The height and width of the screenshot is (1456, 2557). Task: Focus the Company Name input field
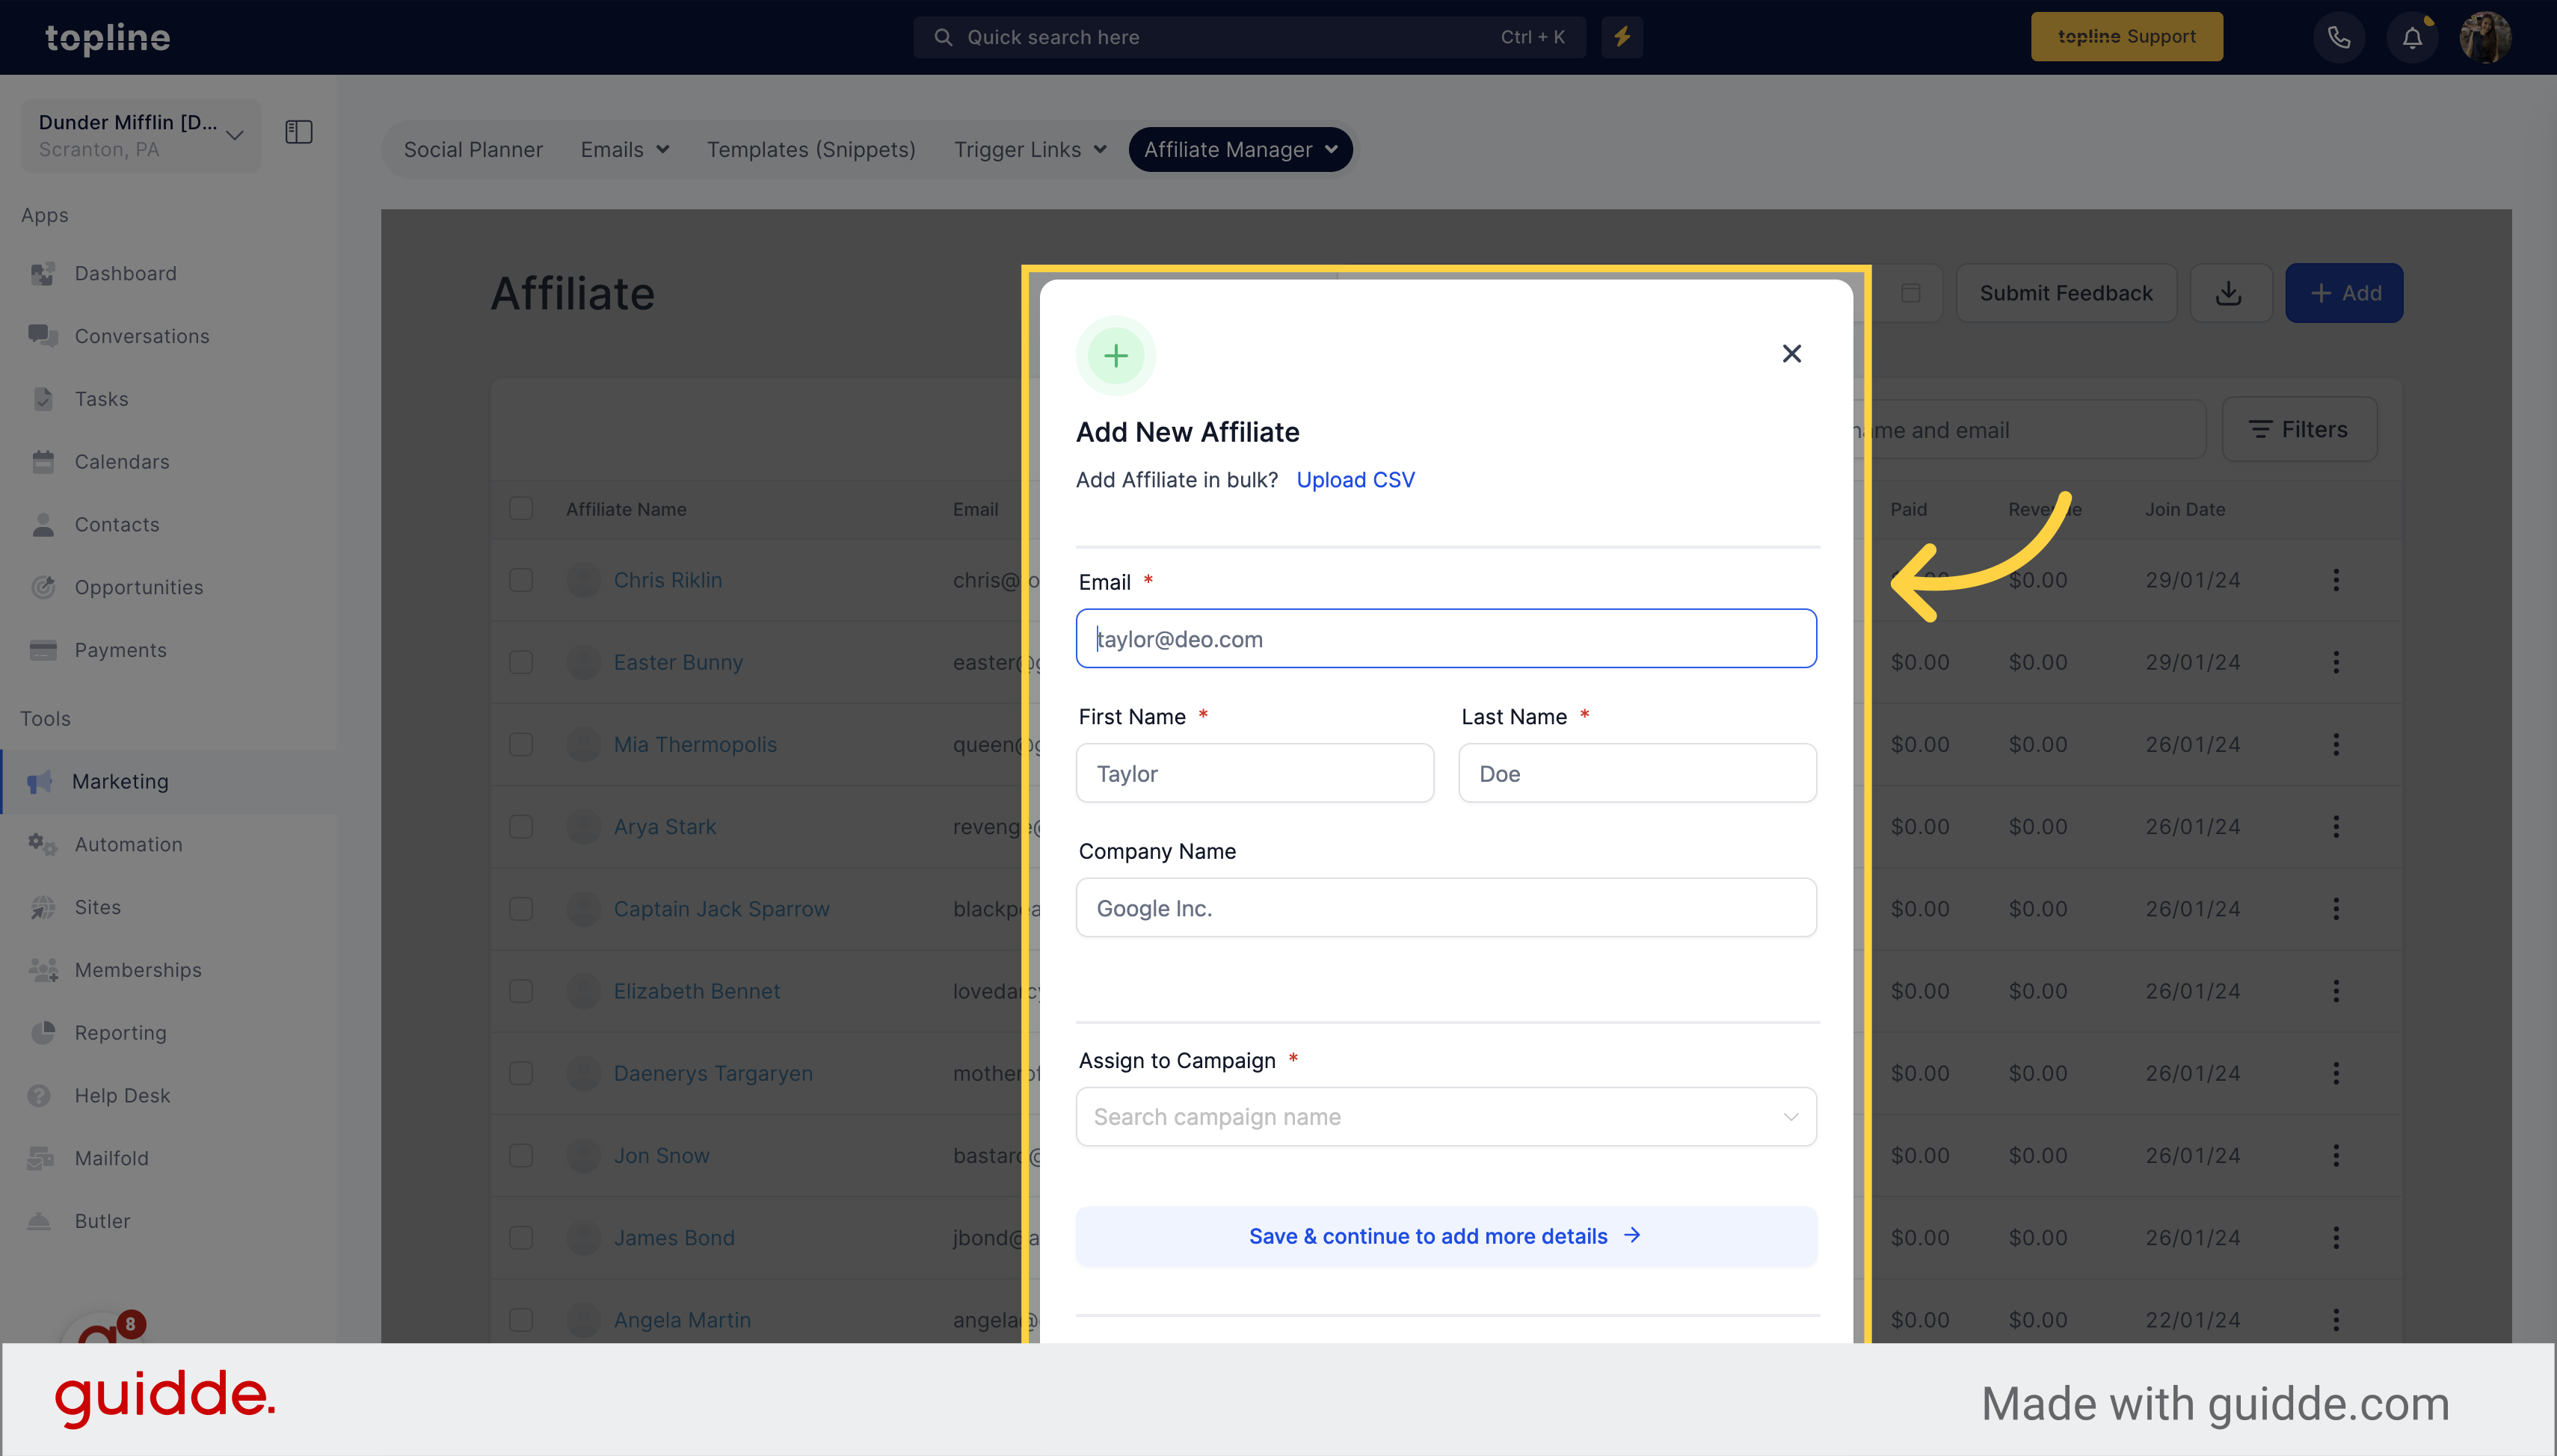[x=1446, y=907]
